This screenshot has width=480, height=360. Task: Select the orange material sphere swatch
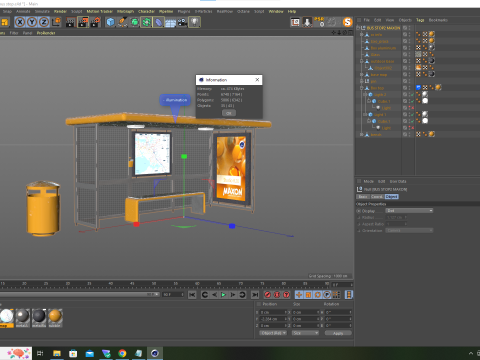pyautogui.click(x=55, y=315)
